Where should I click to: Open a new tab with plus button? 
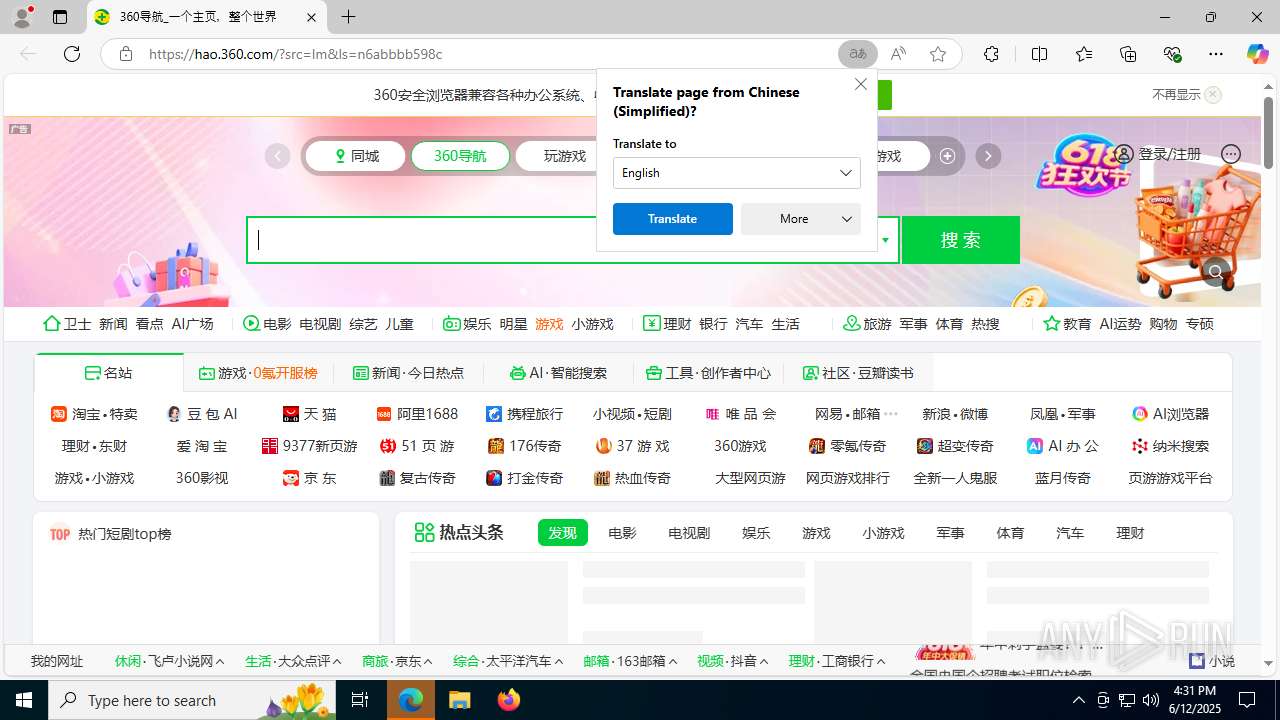pyautogui.click(x=348, y=17)
